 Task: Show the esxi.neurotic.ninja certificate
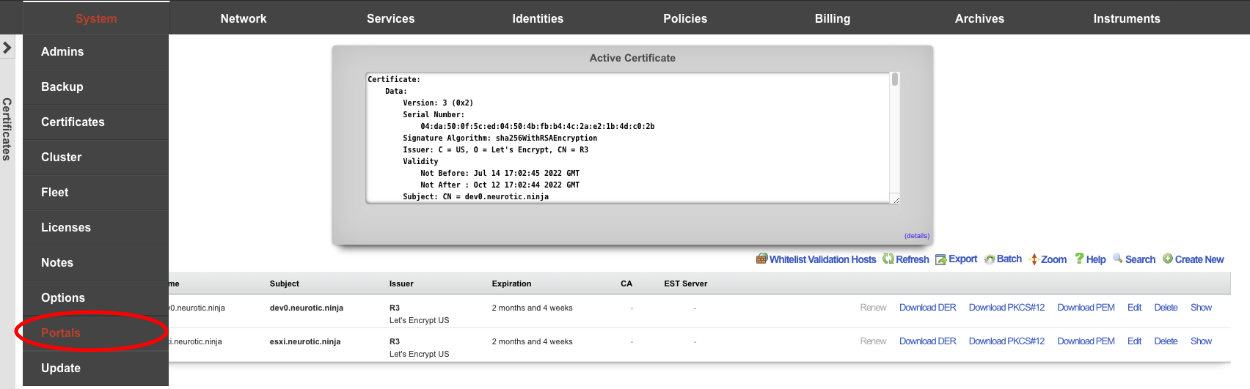pos(1201,341)
